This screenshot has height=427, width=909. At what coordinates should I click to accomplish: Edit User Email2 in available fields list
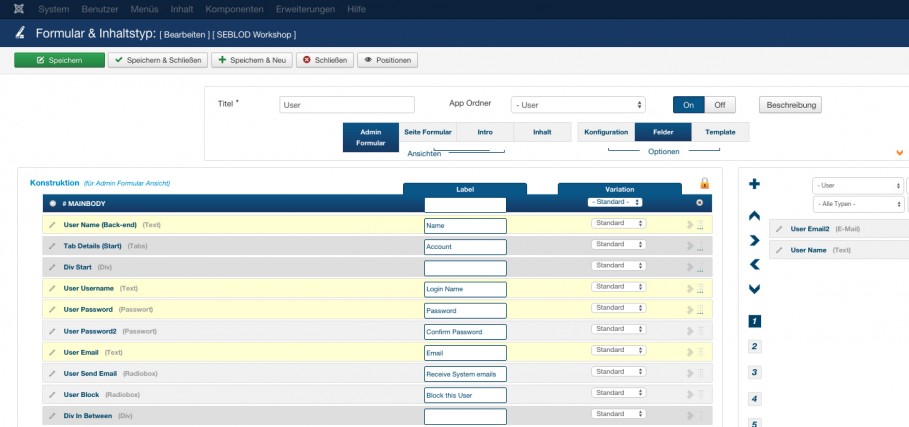click(779, 229)
